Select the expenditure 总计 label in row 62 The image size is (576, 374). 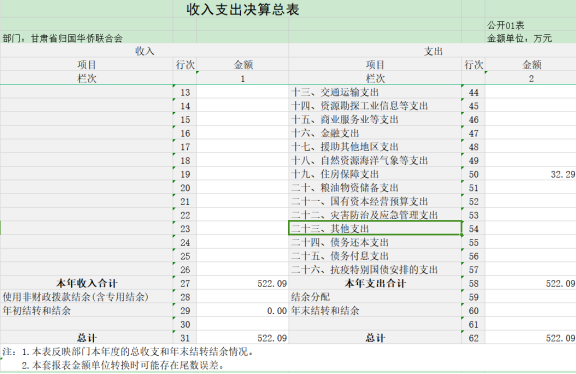[375, 338]
